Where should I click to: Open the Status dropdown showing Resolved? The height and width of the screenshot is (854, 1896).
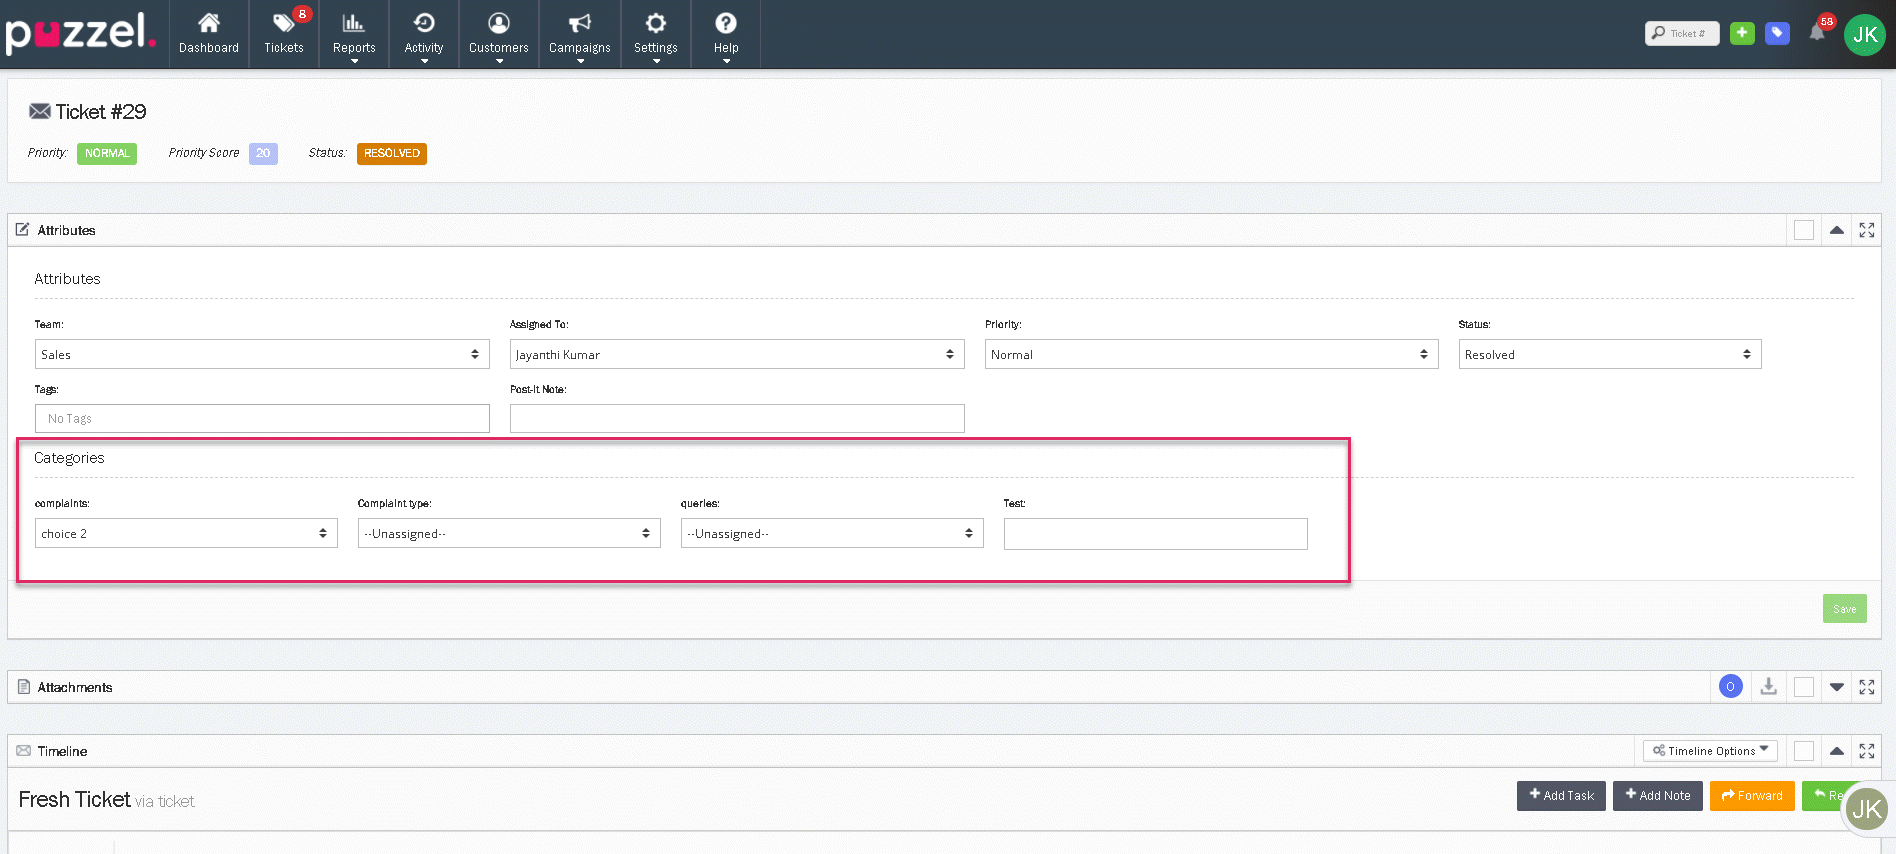coord(1609,354)
